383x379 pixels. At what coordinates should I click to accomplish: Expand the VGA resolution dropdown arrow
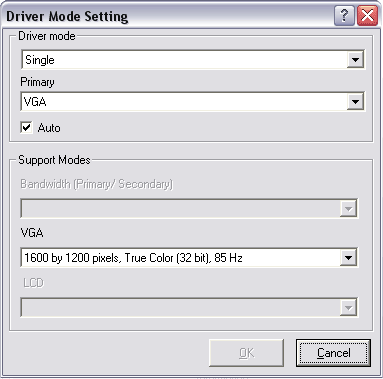tap(348, 258)
